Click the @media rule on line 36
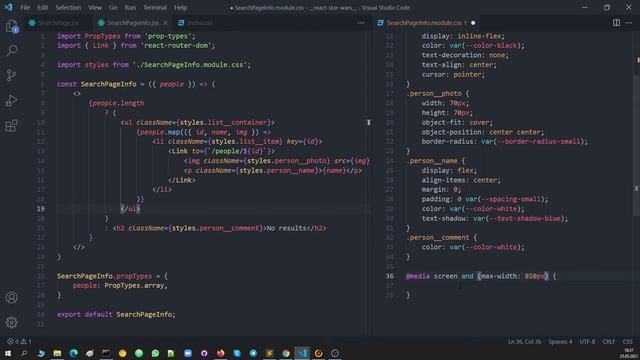This screenshot has height=360, width=640. [481, 276]
